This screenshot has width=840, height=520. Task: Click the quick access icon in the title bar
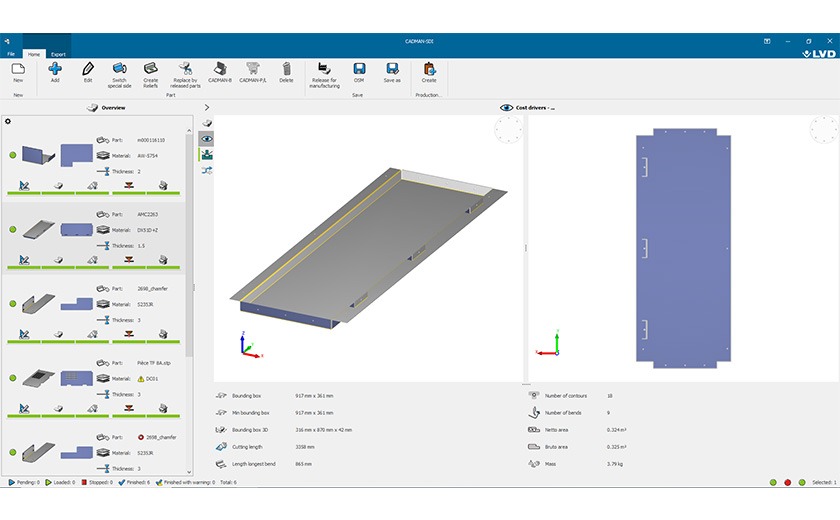click(7, 41)
